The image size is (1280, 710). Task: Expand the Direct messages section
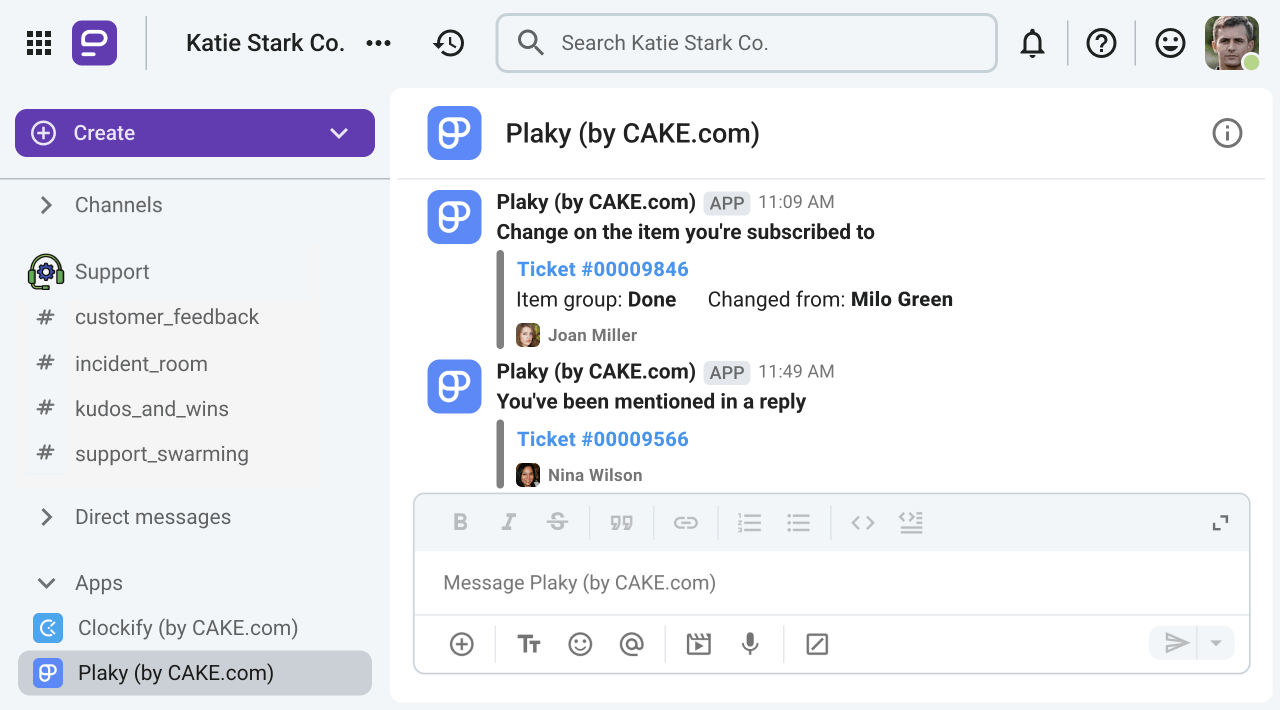pyautogui.click(x=45, y=516)
